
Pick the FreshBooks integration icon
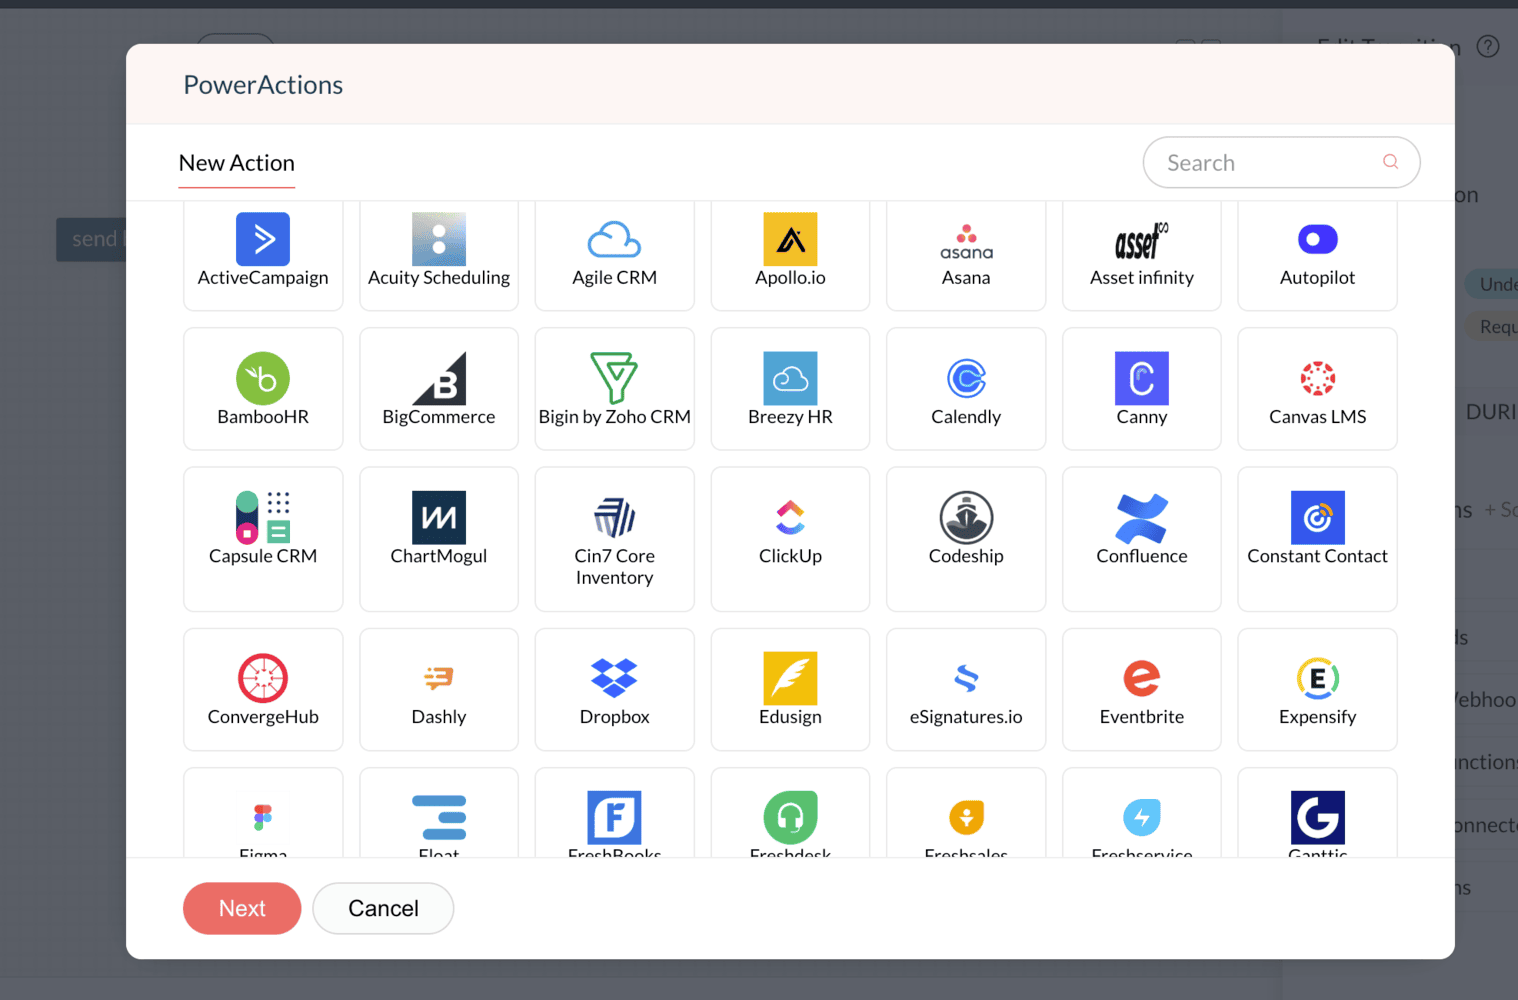tap(614, 817)
